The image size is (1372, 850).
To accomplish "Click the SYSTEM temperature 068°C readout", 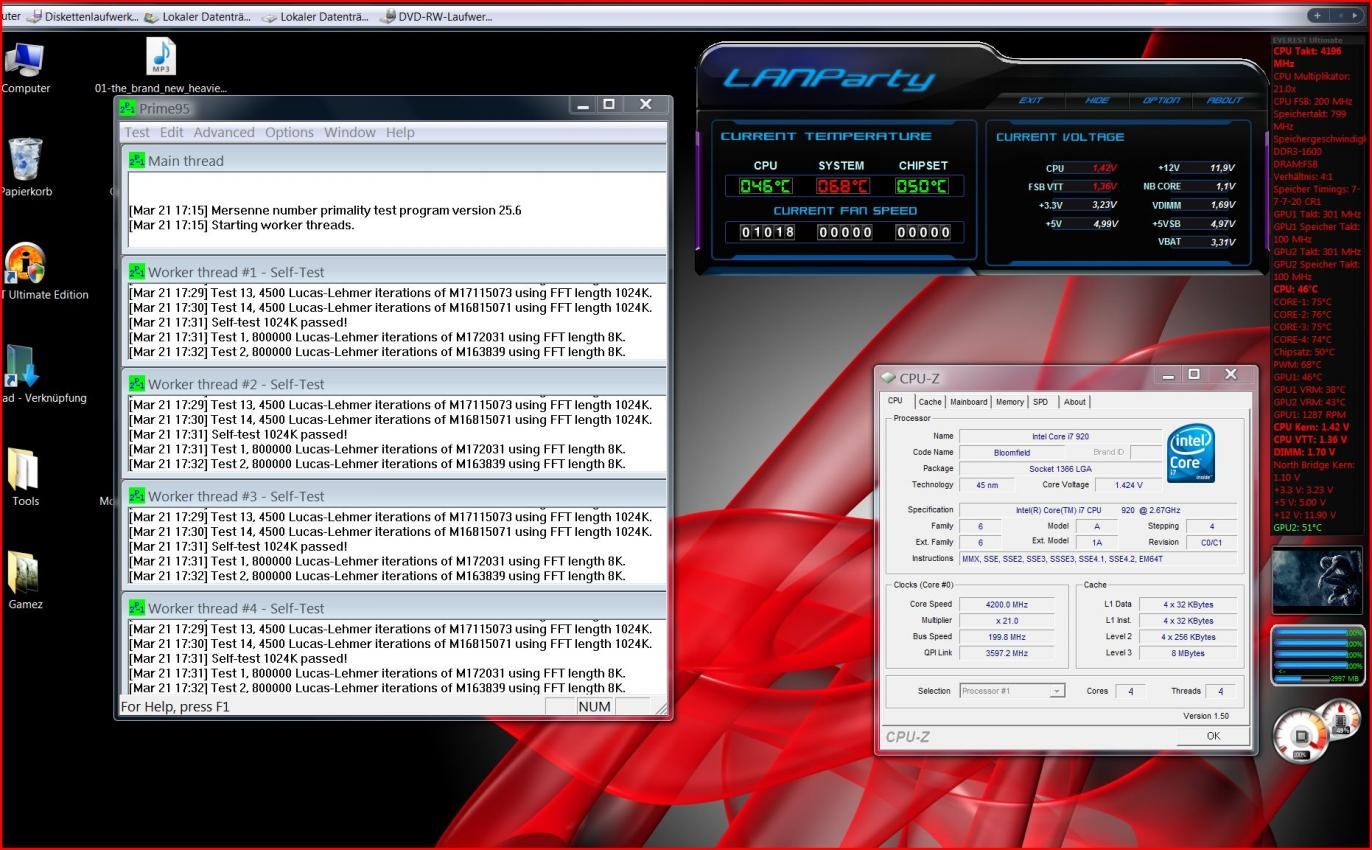I will pos(842,186).
